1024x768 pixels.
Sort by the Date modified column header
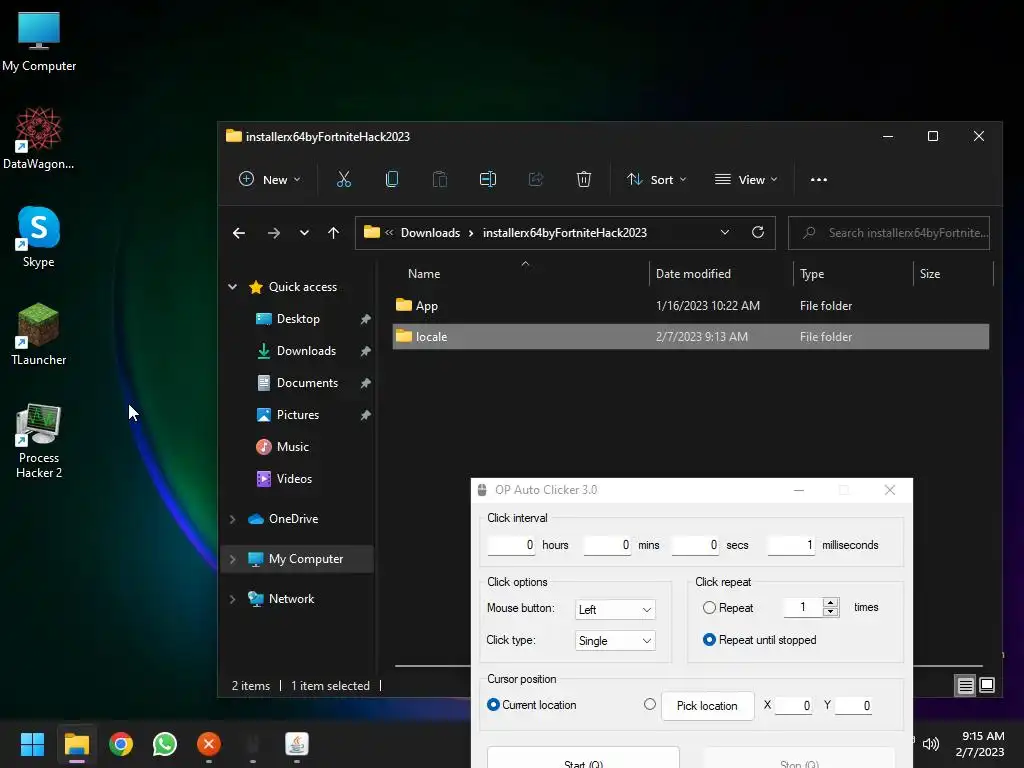point(693,274)
